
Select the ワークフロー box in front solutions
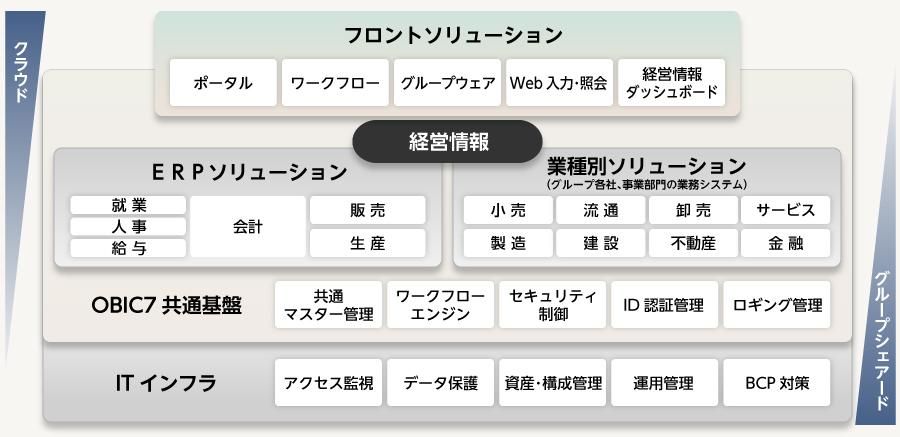(335, 83)
